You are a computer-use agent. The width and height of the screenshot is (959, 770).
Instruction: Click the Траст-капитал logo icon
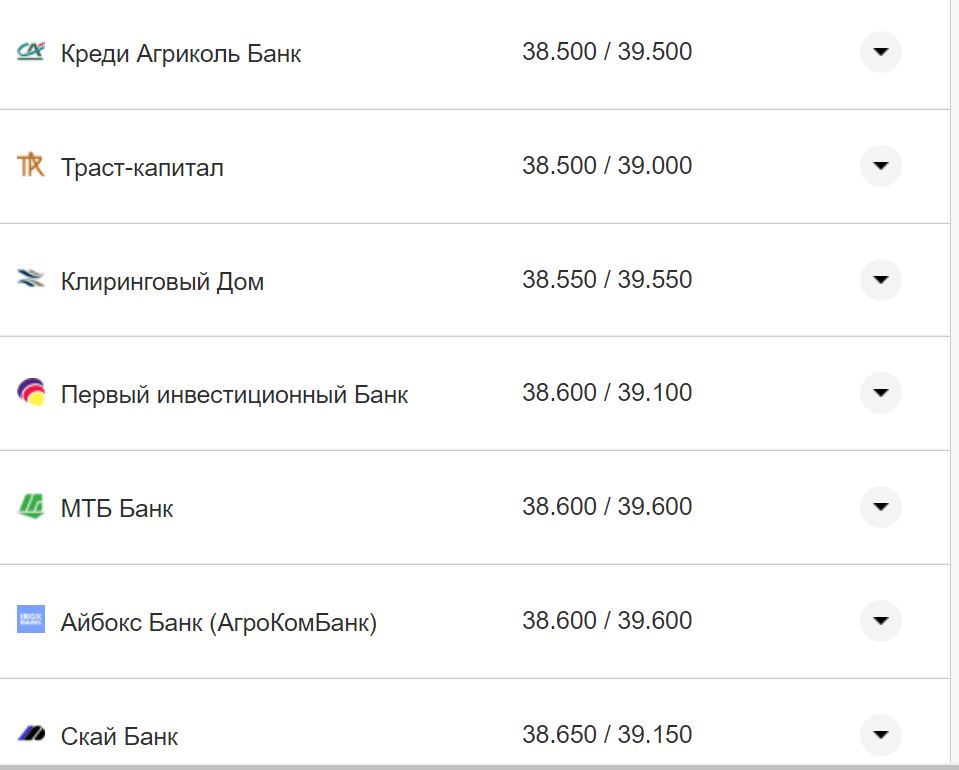[x=31, y=166]
